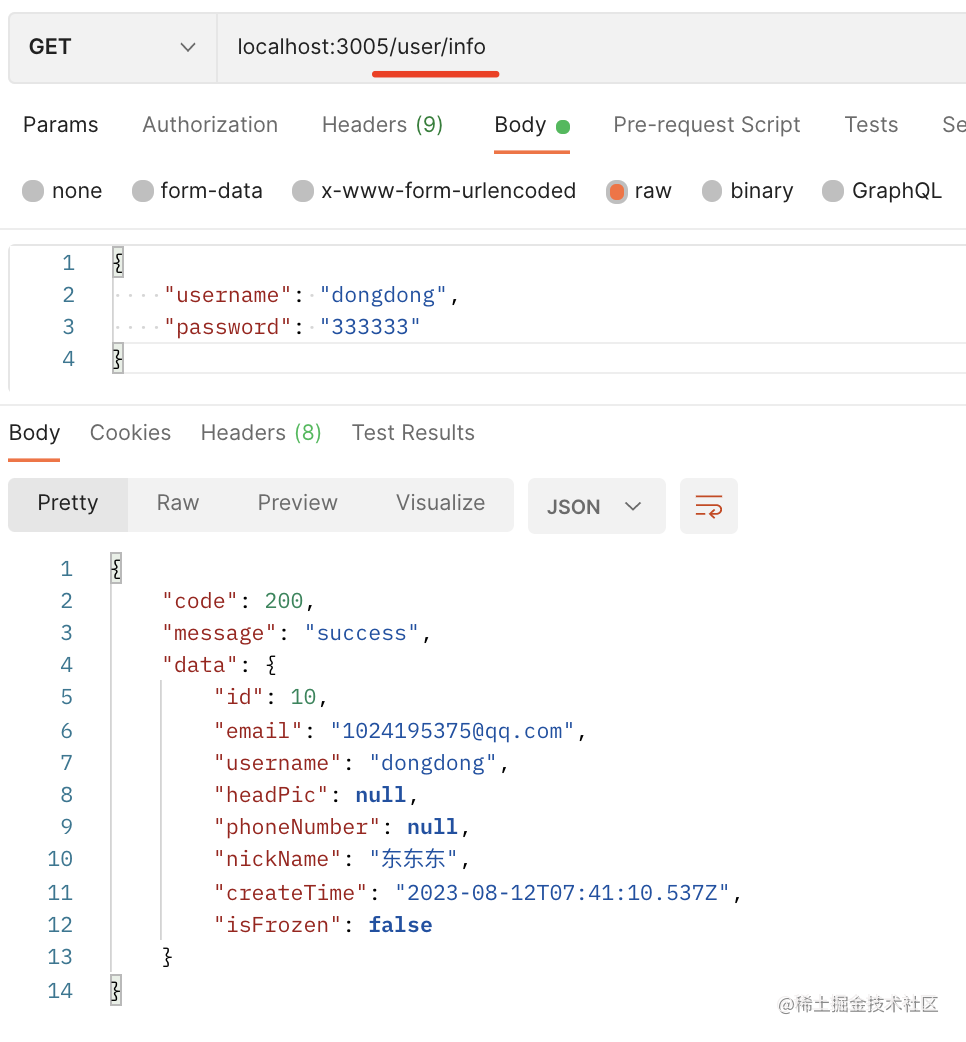966x1042 pixels.
Task: Select the form-data radio option
Action: pos(143,191)
